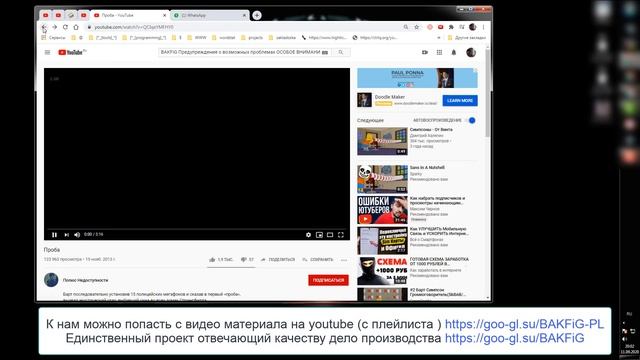Enable theater mode in the player

[330, 235]
